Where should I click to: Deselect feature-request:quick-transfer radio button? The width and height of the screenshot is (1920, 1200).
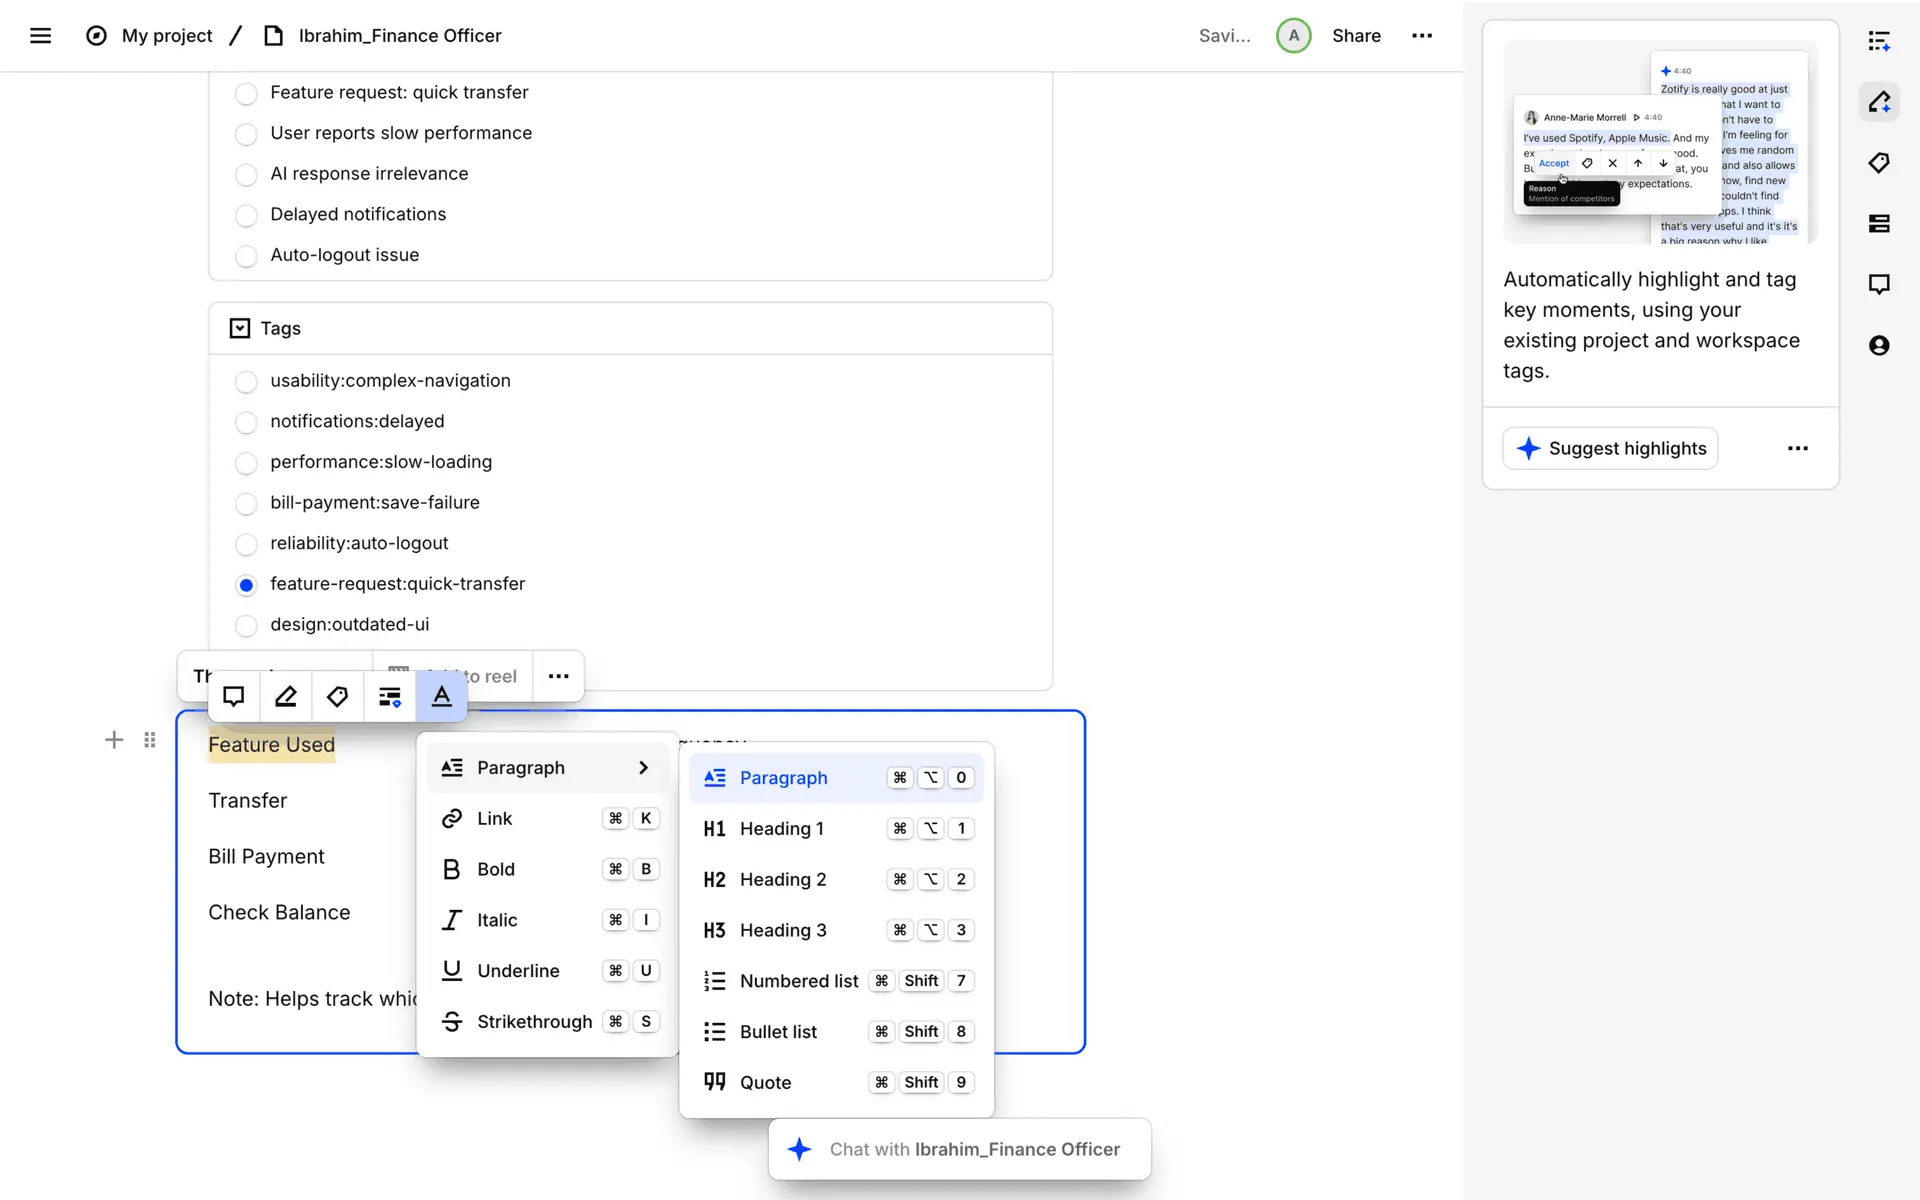tap(246, 585)
